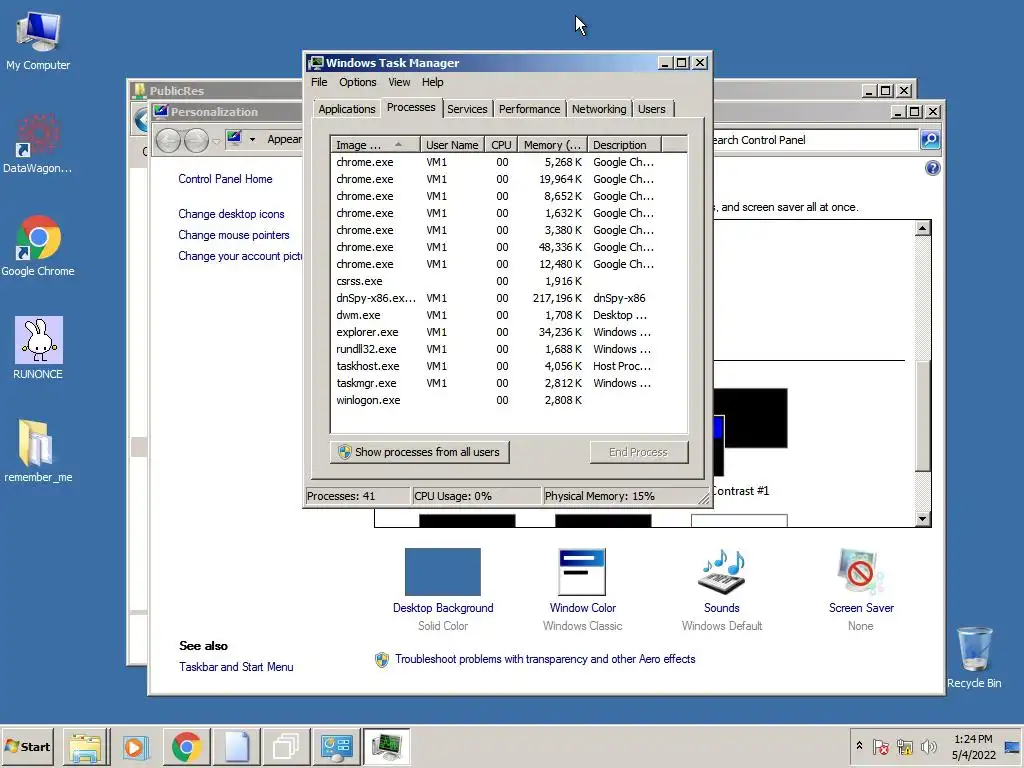This screenshot has height=768, width=1024.
Task: Open Task Manager View menu
Action: coord(399,82)
